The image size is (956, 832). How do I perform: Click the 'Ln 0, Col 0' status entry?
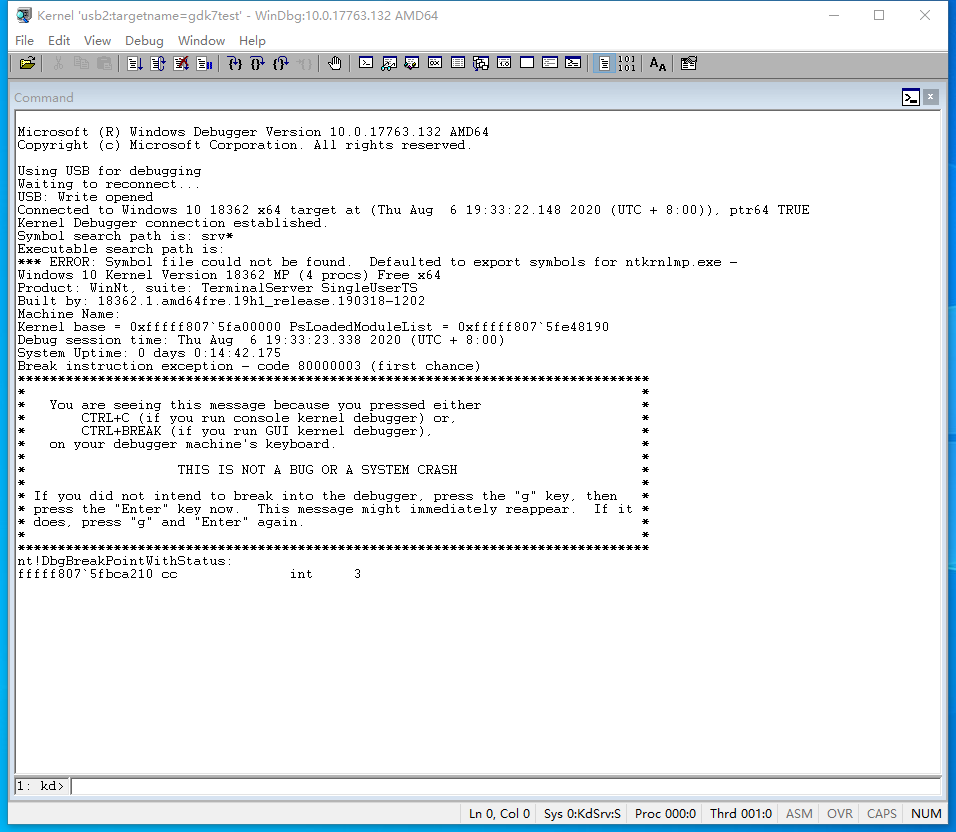[499, 814]
